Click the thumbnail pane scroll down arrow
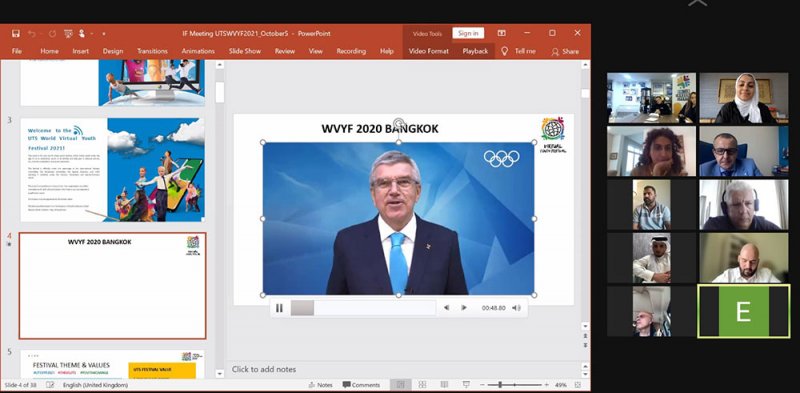Viewport: 800px width, 393px height. click(x=220, y=374)
